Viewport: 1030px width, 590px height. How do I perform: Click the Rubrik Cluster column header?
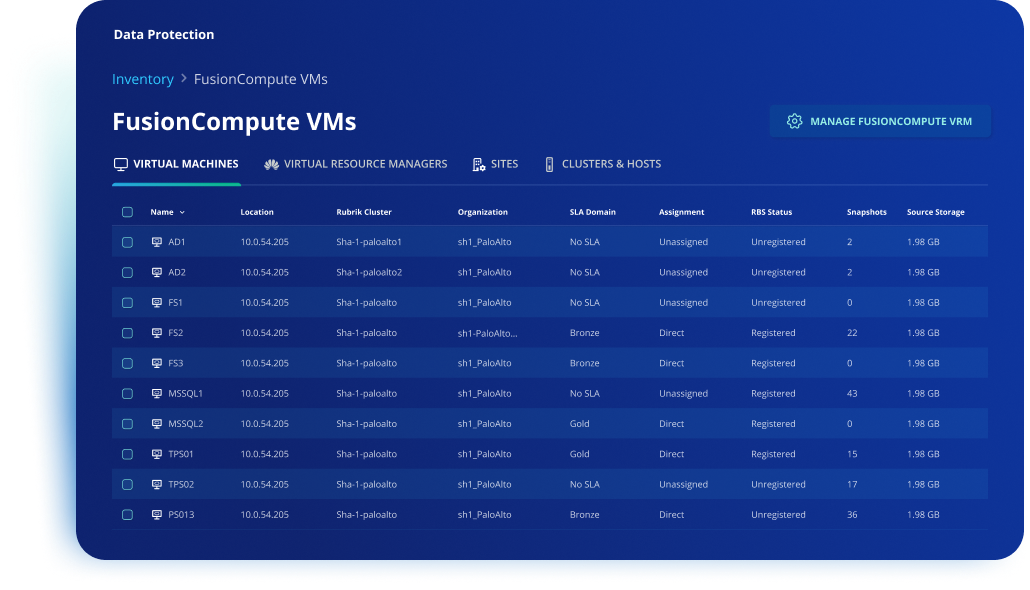[x=364, y=212]
